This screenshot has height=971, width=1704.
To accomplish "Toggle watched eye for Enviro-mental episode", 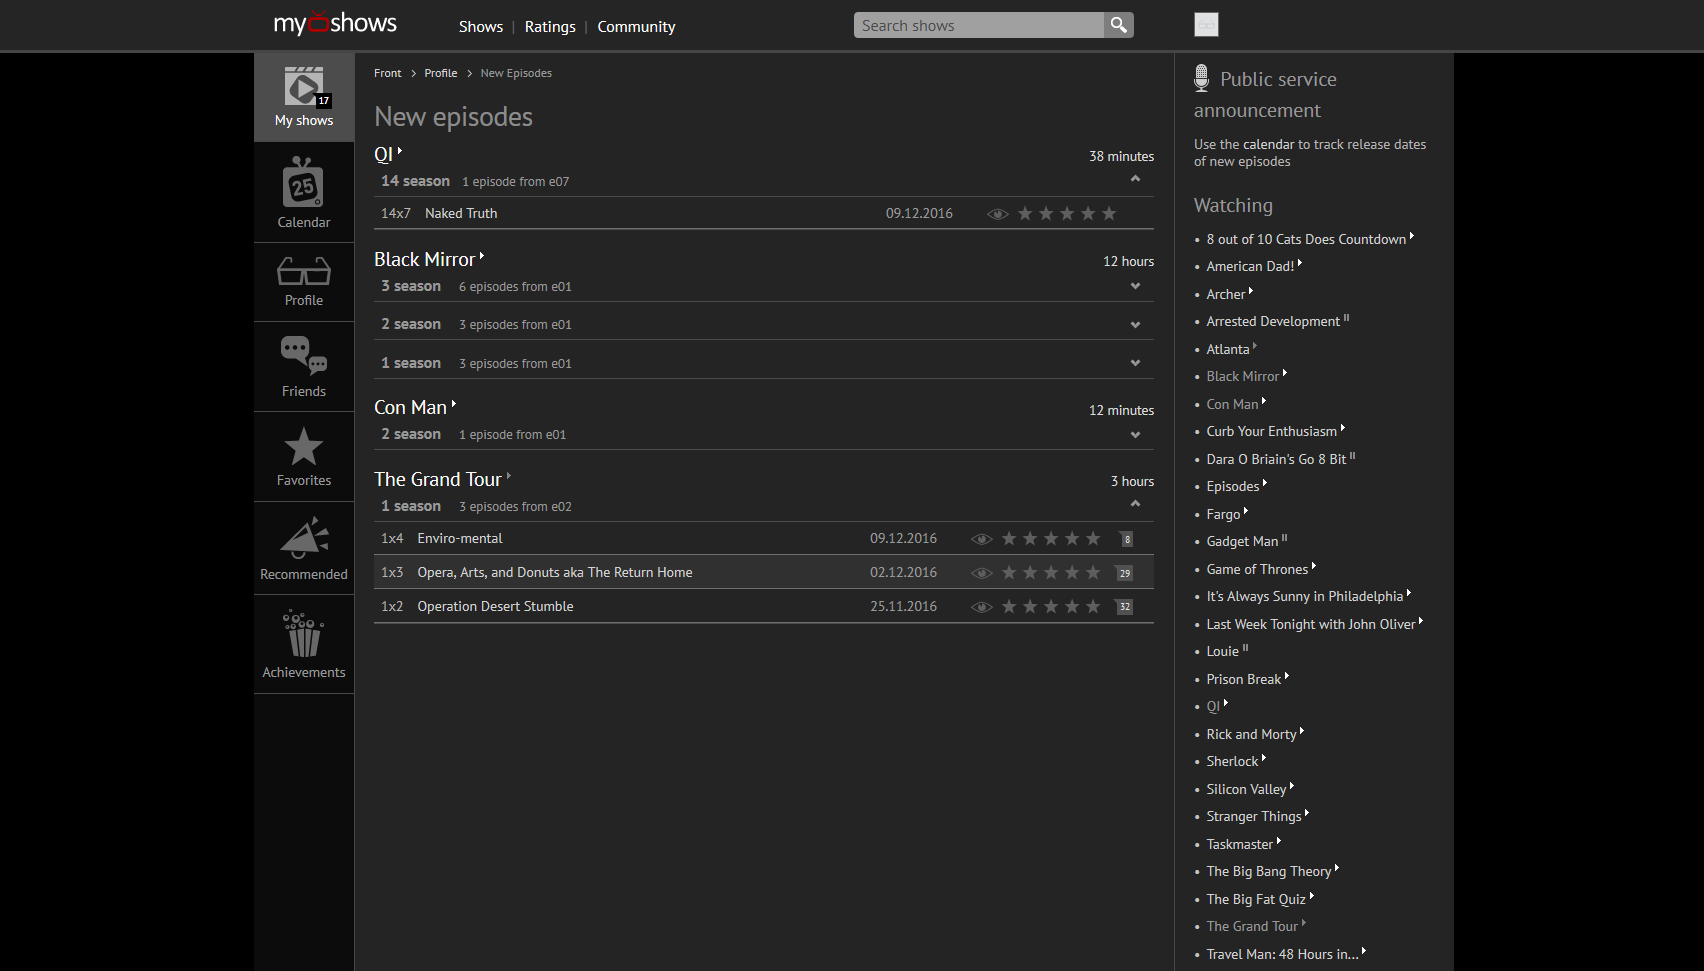I will coord(982,539).
